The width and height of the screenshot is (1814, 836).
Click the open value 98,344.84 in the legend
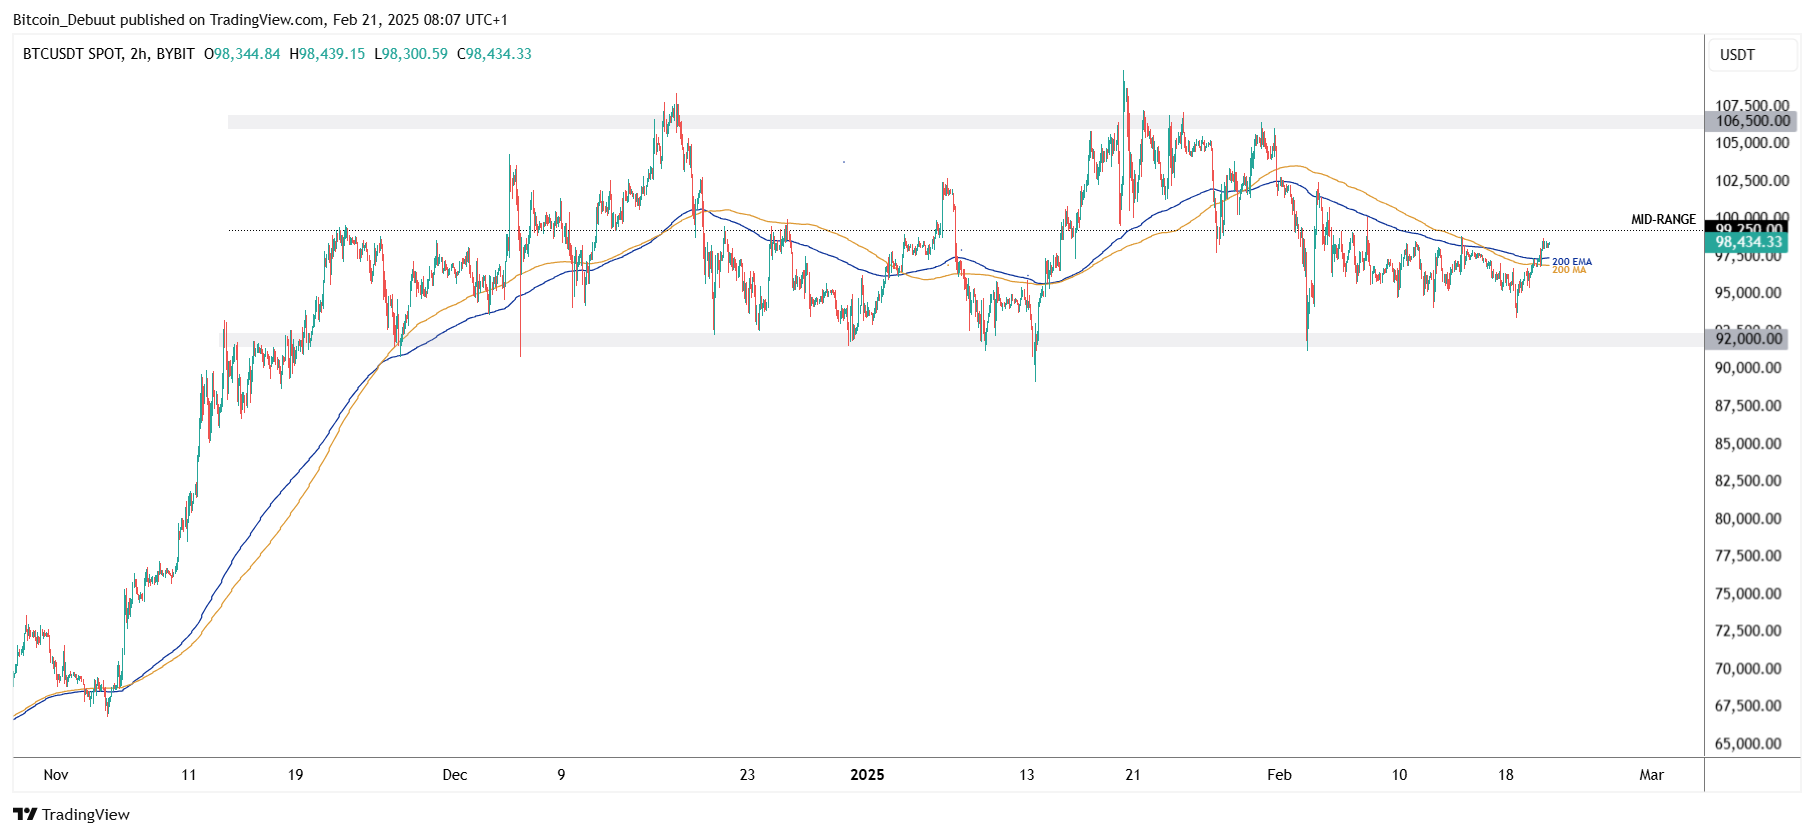[246, 54]
